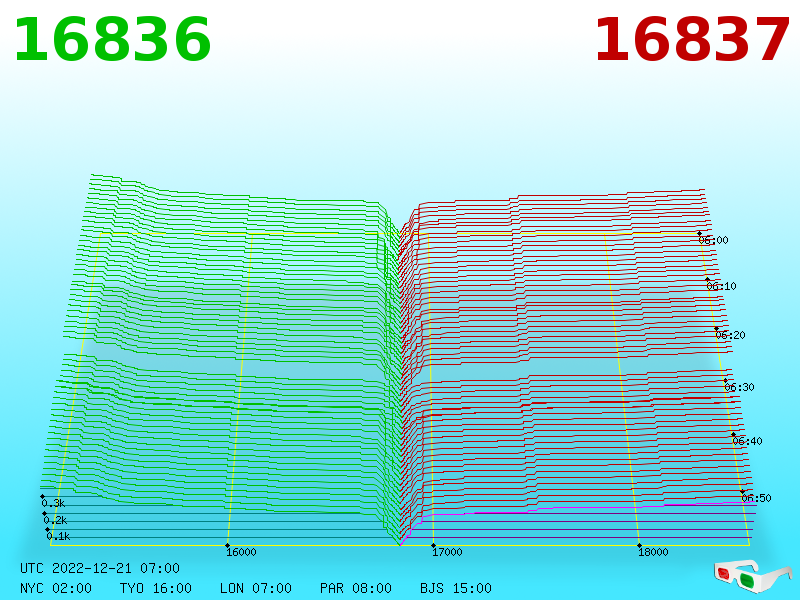800x600 pixels.
Task: Click the 18000 price axis label
Action: [x=653, y=552]
